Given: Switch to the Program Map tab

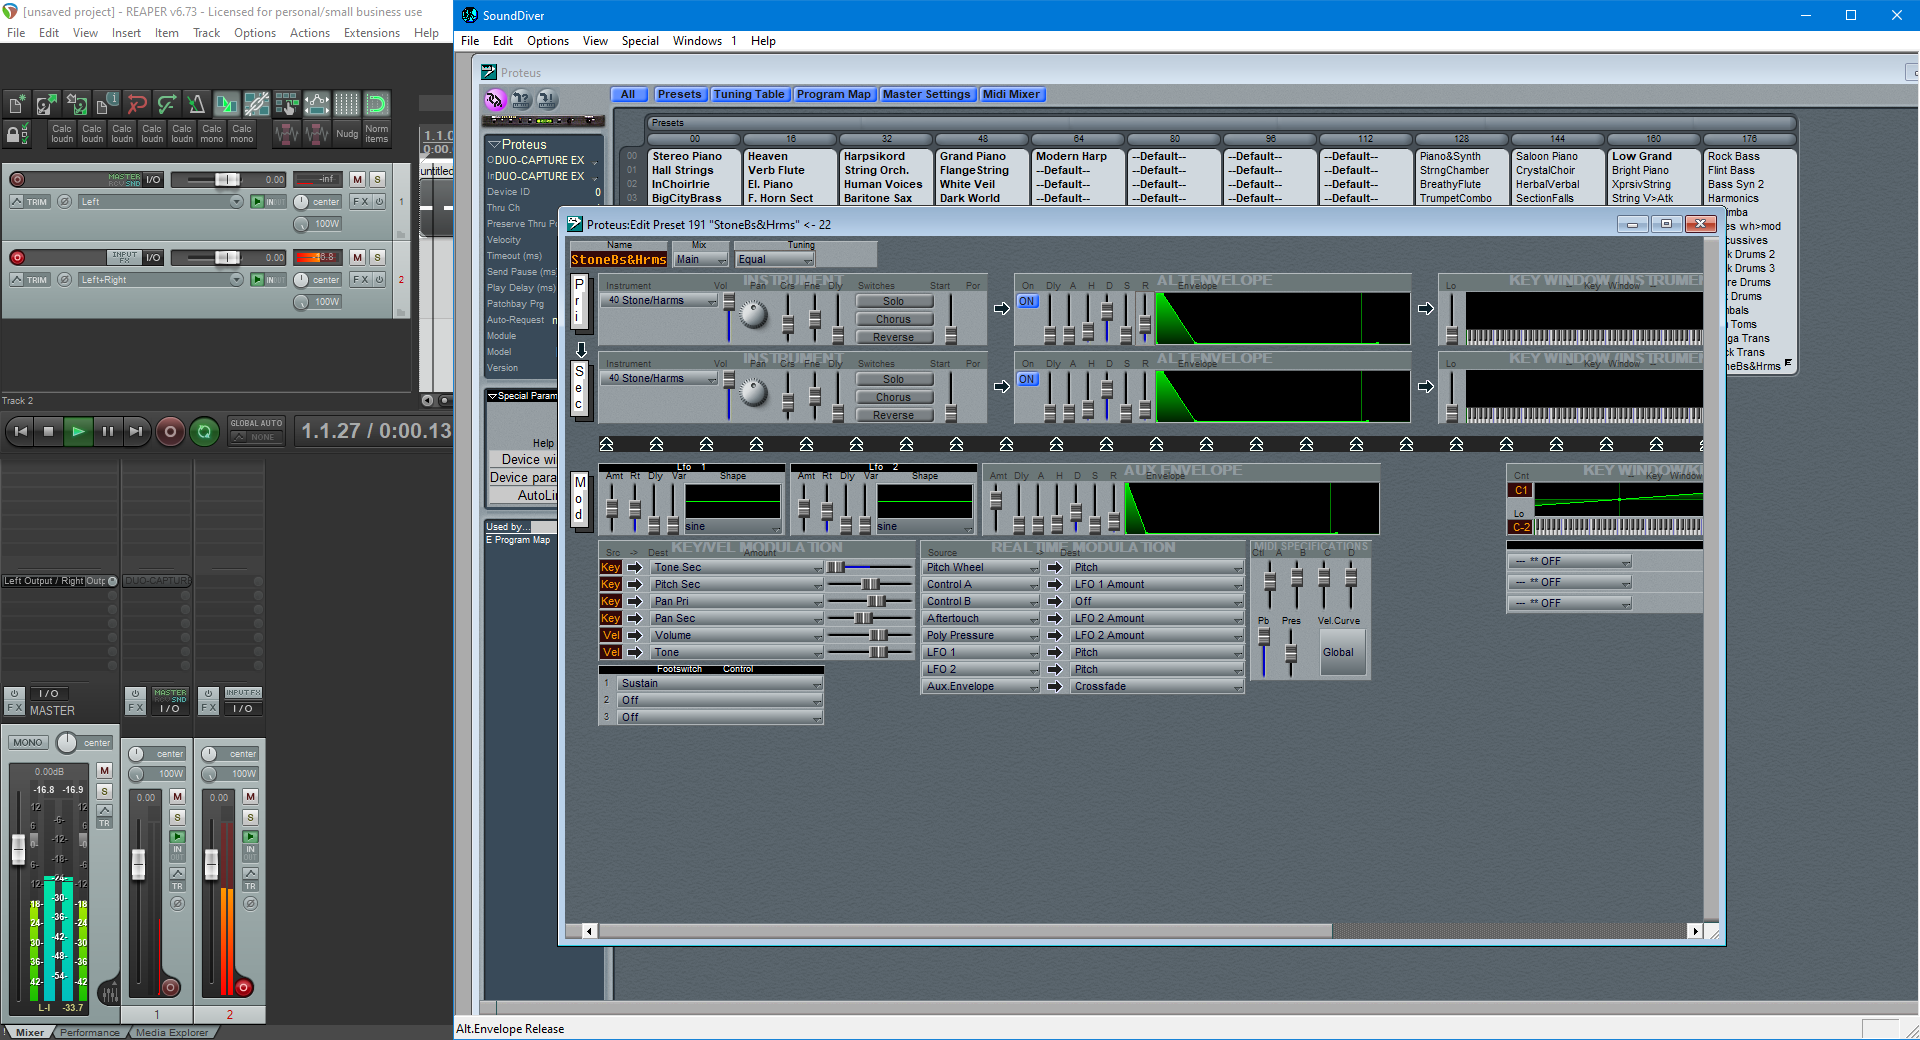Looking at the screenshot, I should pyautogui.click(x=834, y=94).
